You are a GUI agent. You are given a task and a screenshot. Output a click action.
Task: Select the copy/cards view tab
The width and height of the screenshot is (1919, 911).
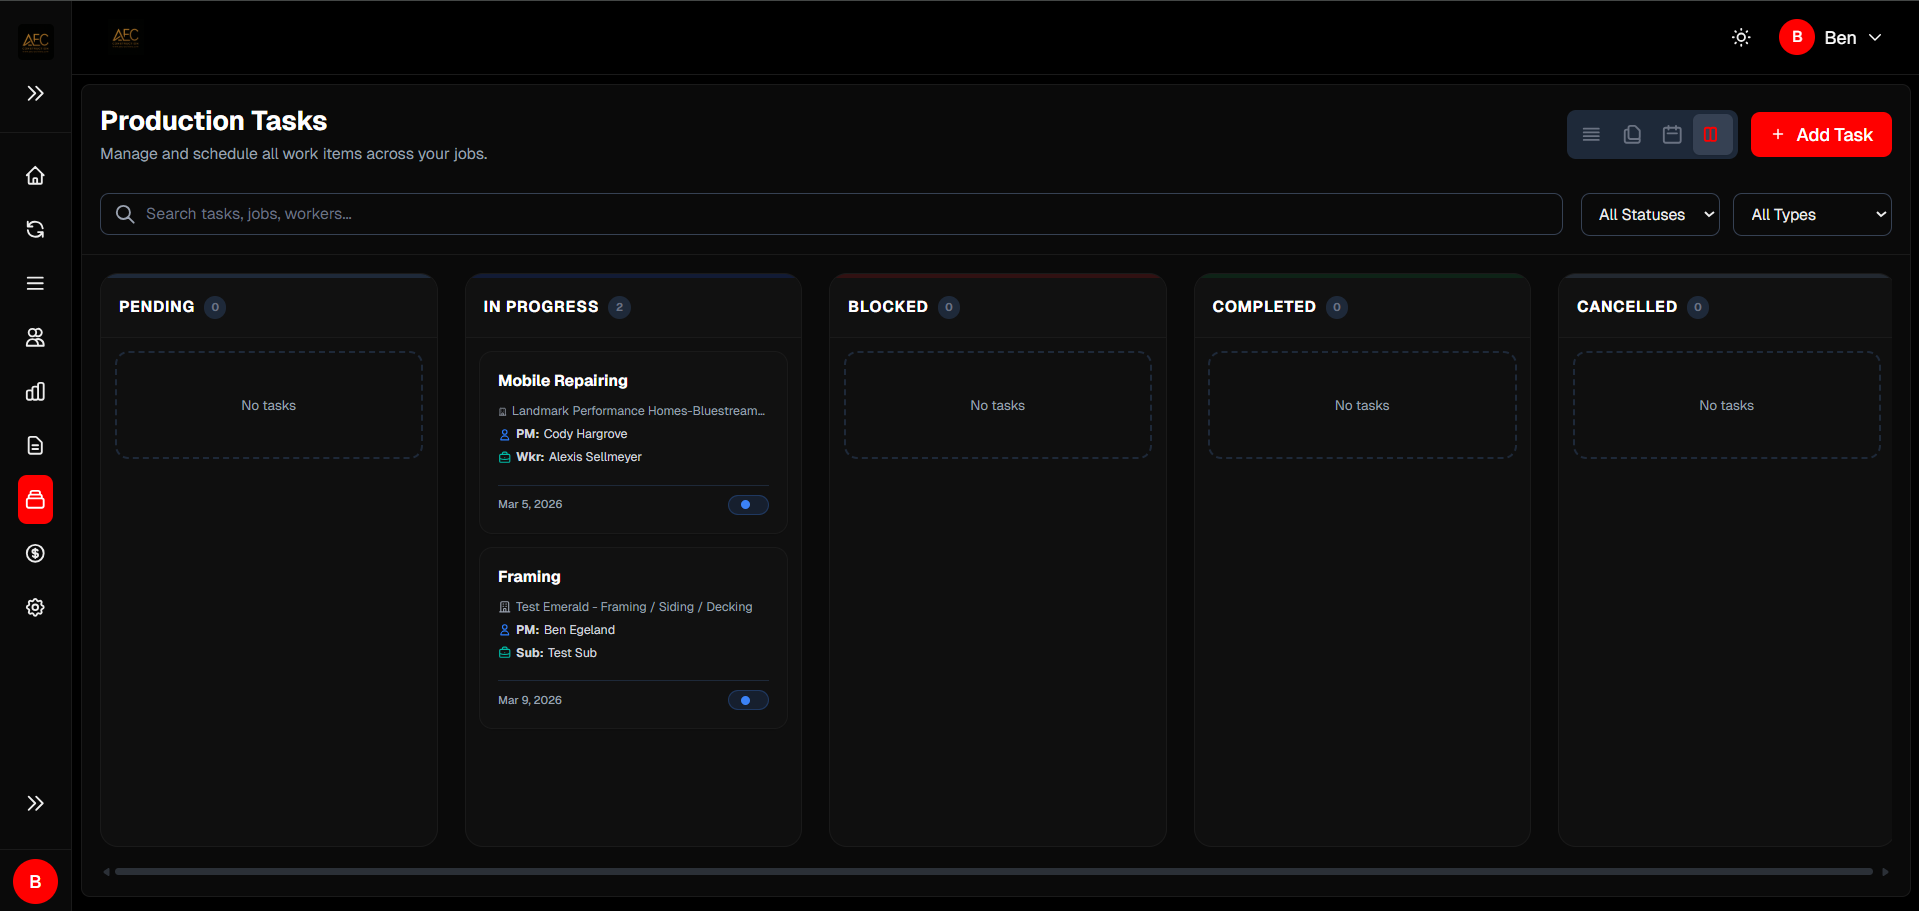1632,134
